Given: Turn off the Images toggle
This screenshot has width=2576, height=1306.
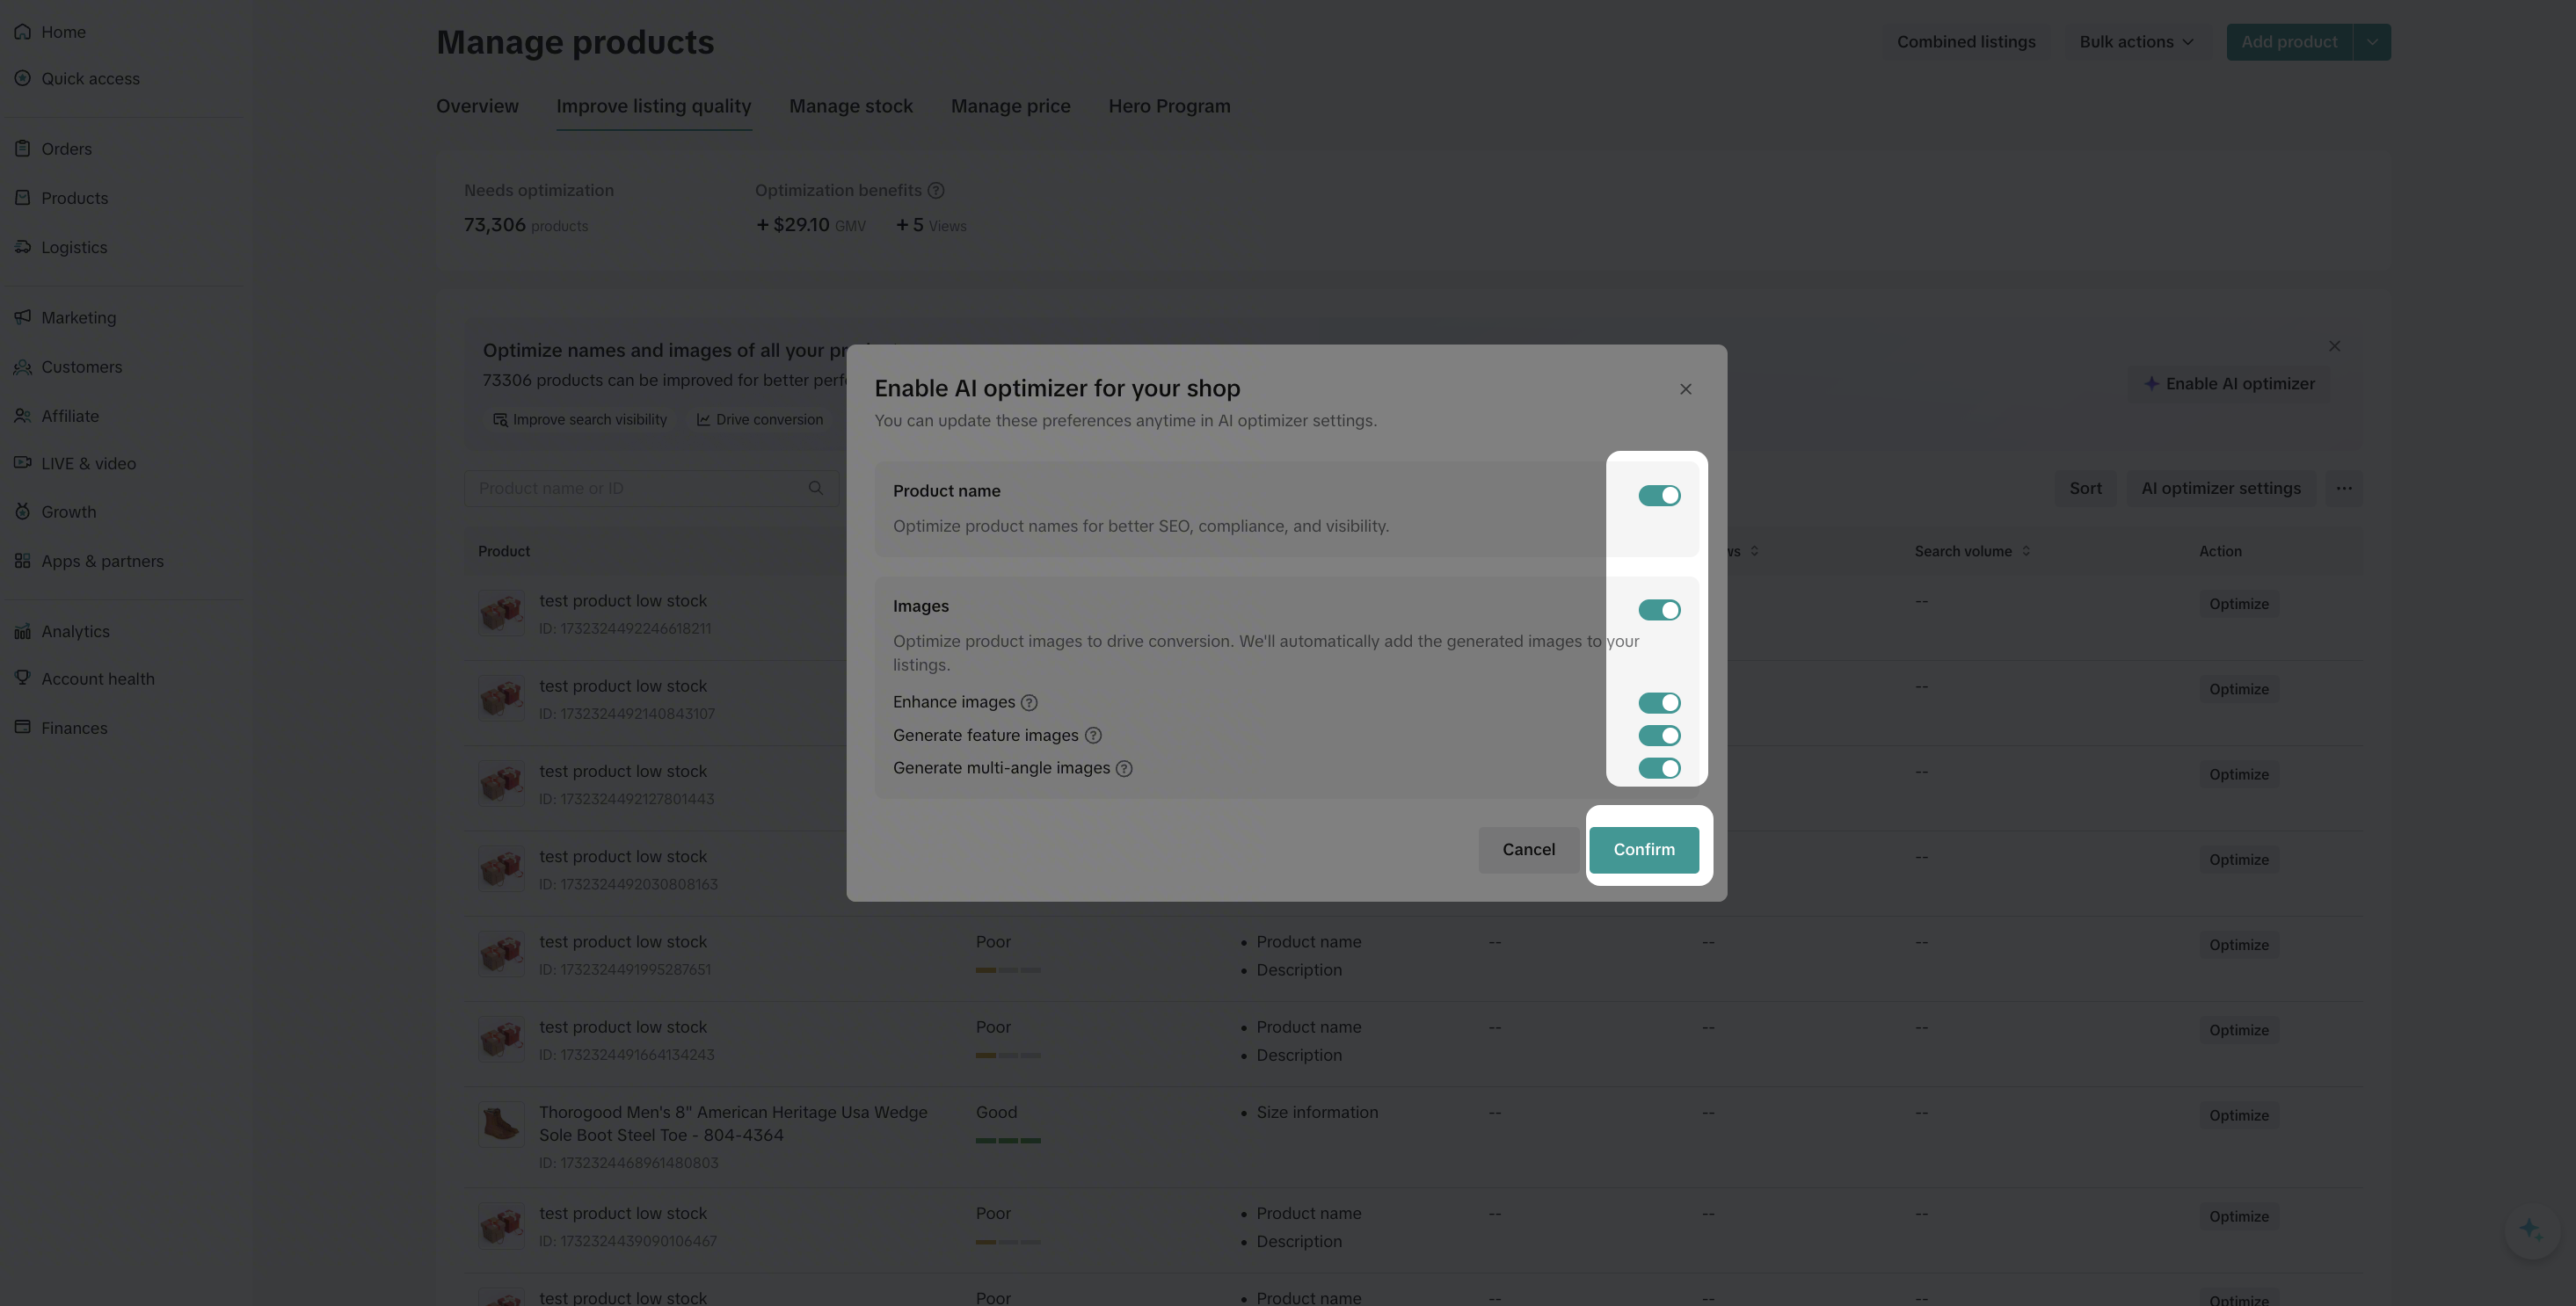Looking at the screenshot, I should point(1659,610).
